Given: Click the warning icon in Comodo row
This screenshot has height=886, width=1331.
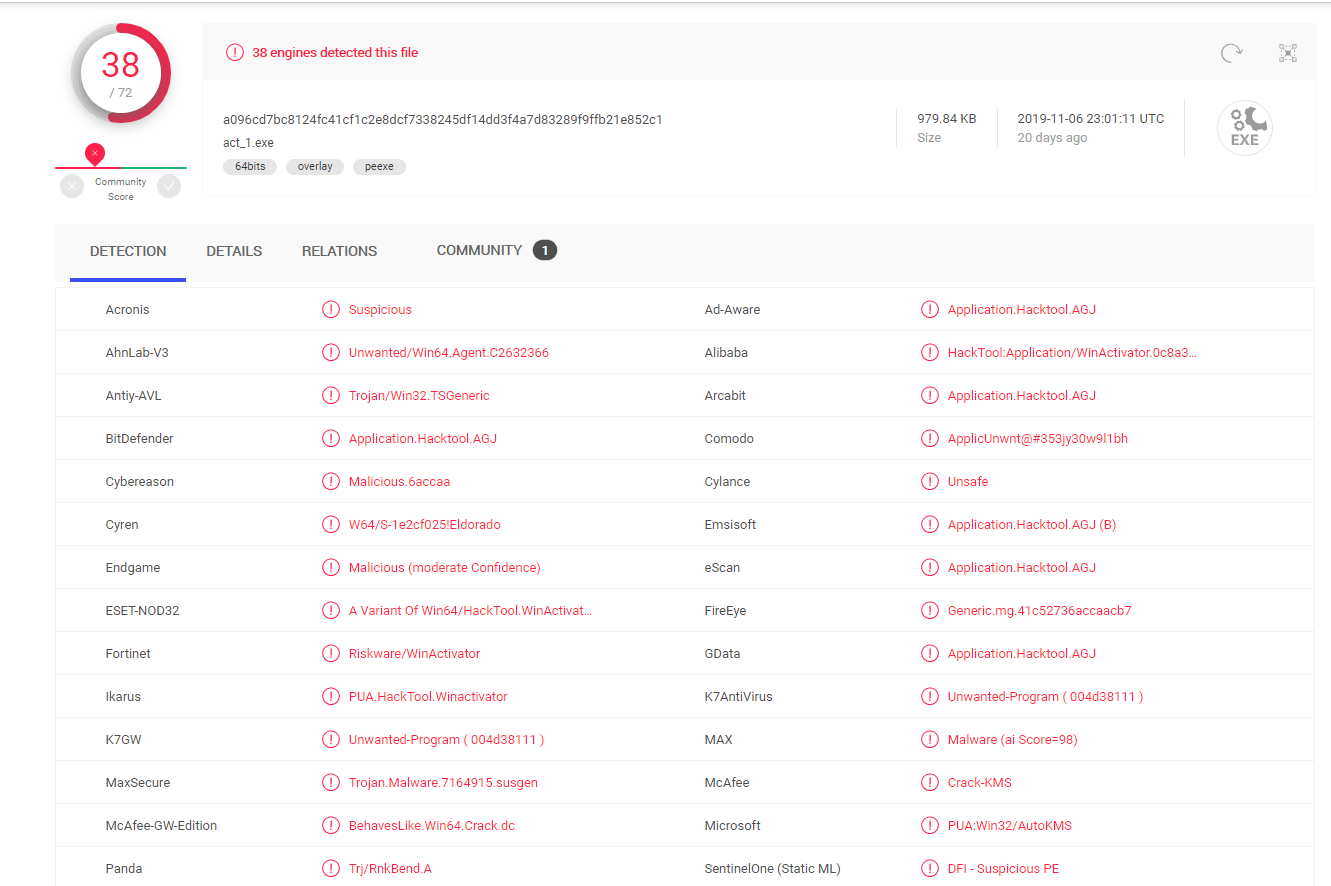Looking at the screenshot, I should tap(930, 438).
